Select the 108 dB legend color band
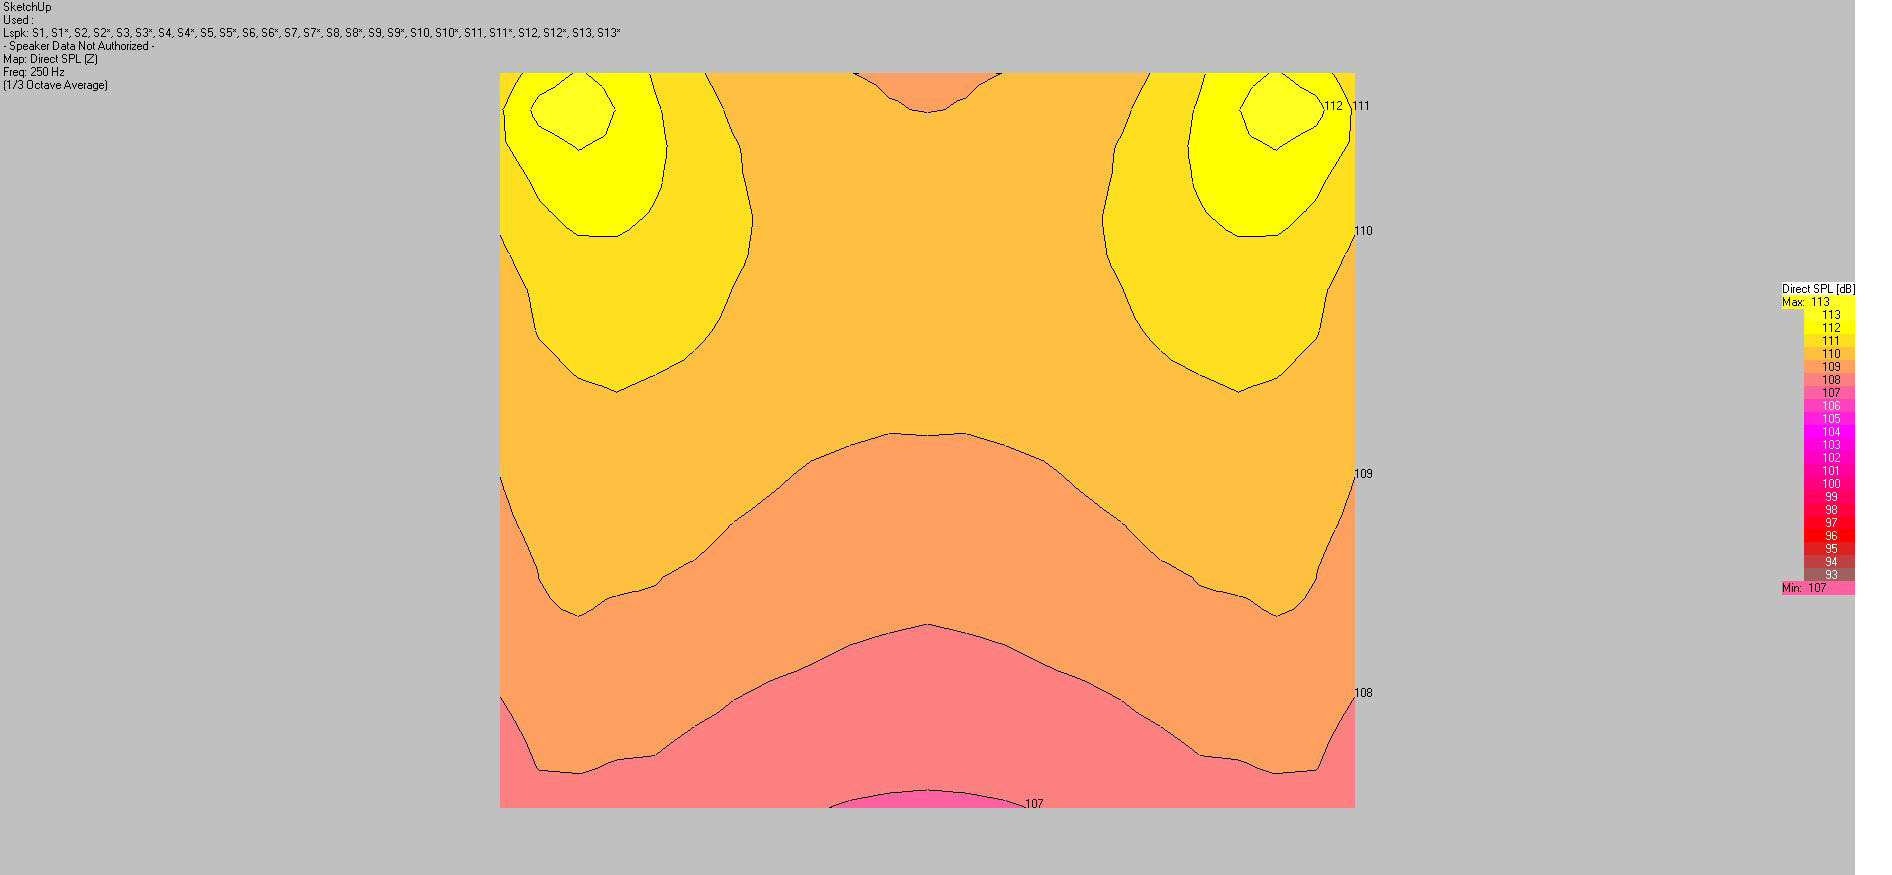Viewport: 1892px width, 875px height. pos(1829,380)
